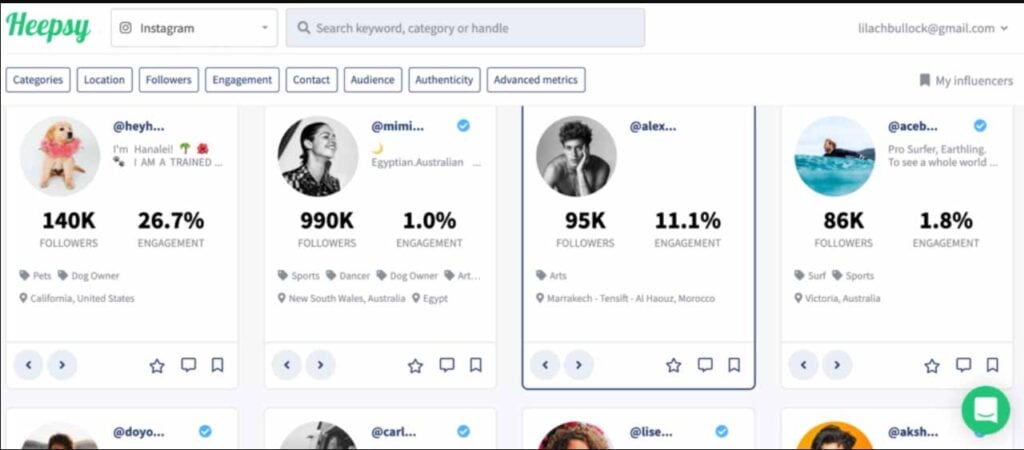This screenshot has width=1024, height=450.
Task: Click the Heepsy logo
Action: [48, 28]
